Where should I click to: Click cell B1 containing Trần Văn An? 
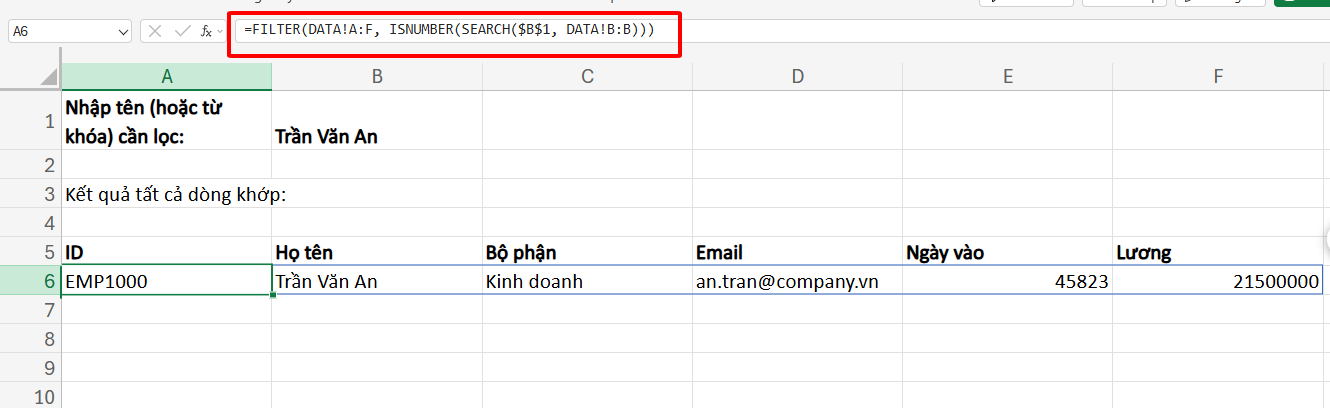point(376,137)
